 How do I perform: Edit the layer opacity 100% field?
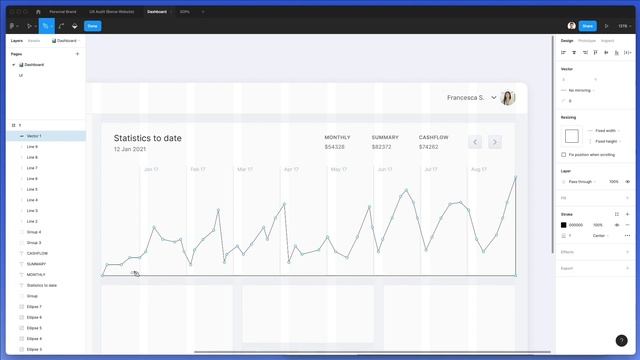point(613,182)
